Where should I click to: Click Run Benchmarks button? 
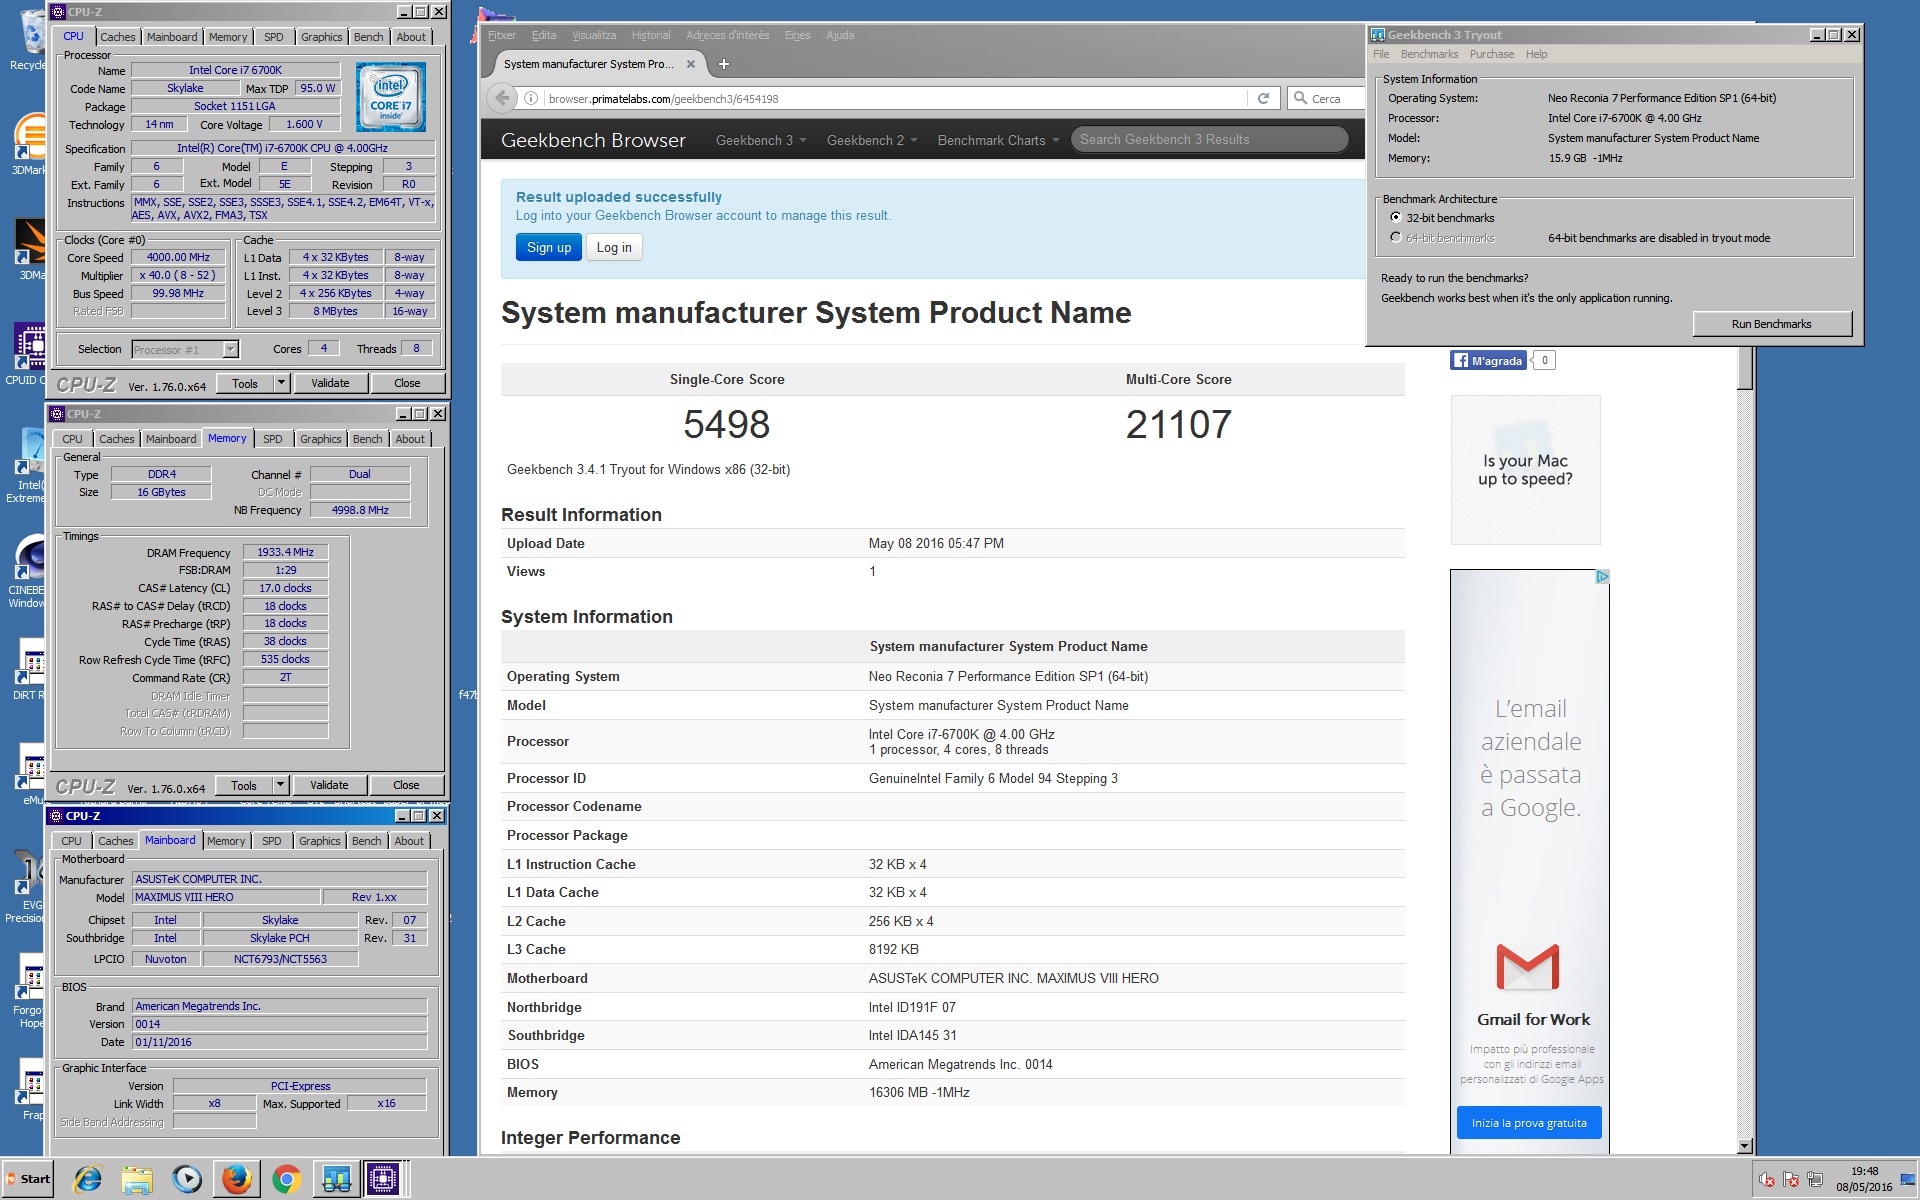pyautogui.click(x=1771, y=324)
